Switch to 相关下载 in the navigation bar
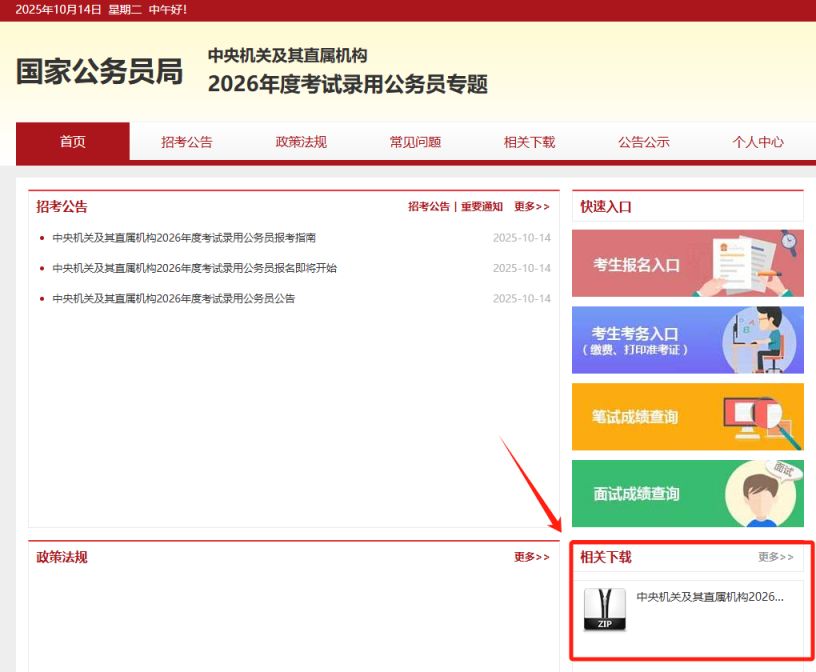This screenshot has width=816, height=672. [x=529, y=142]
